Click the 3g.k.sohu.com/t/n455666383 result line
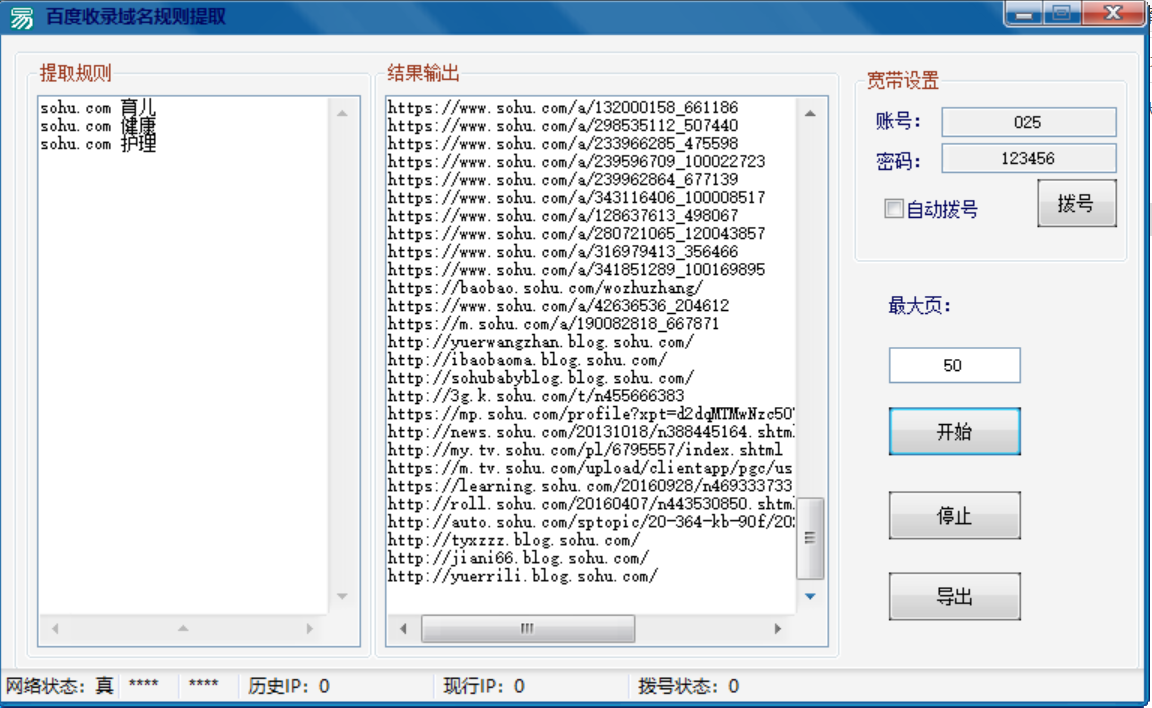The width and height of the screenshot is (1152, 708). pos(536,396)
